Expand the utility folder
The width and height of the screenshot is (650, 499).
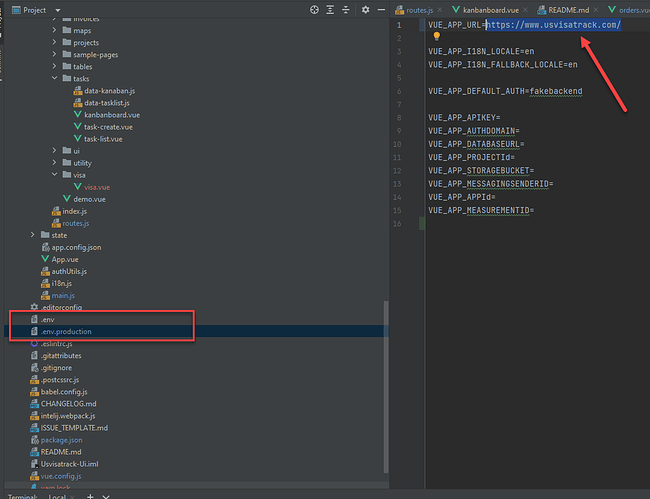54,162
